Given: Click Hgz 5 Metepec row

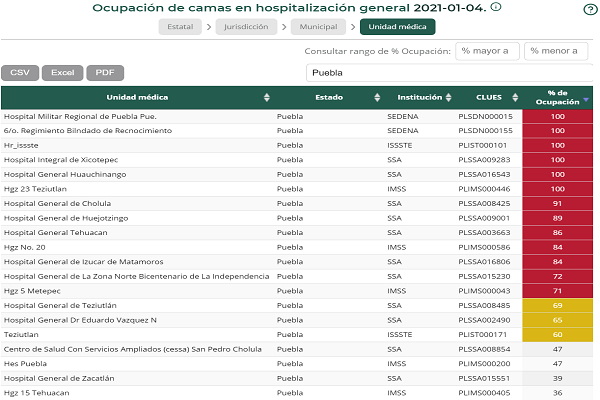Looking at the screenshot, I should 297,291.
